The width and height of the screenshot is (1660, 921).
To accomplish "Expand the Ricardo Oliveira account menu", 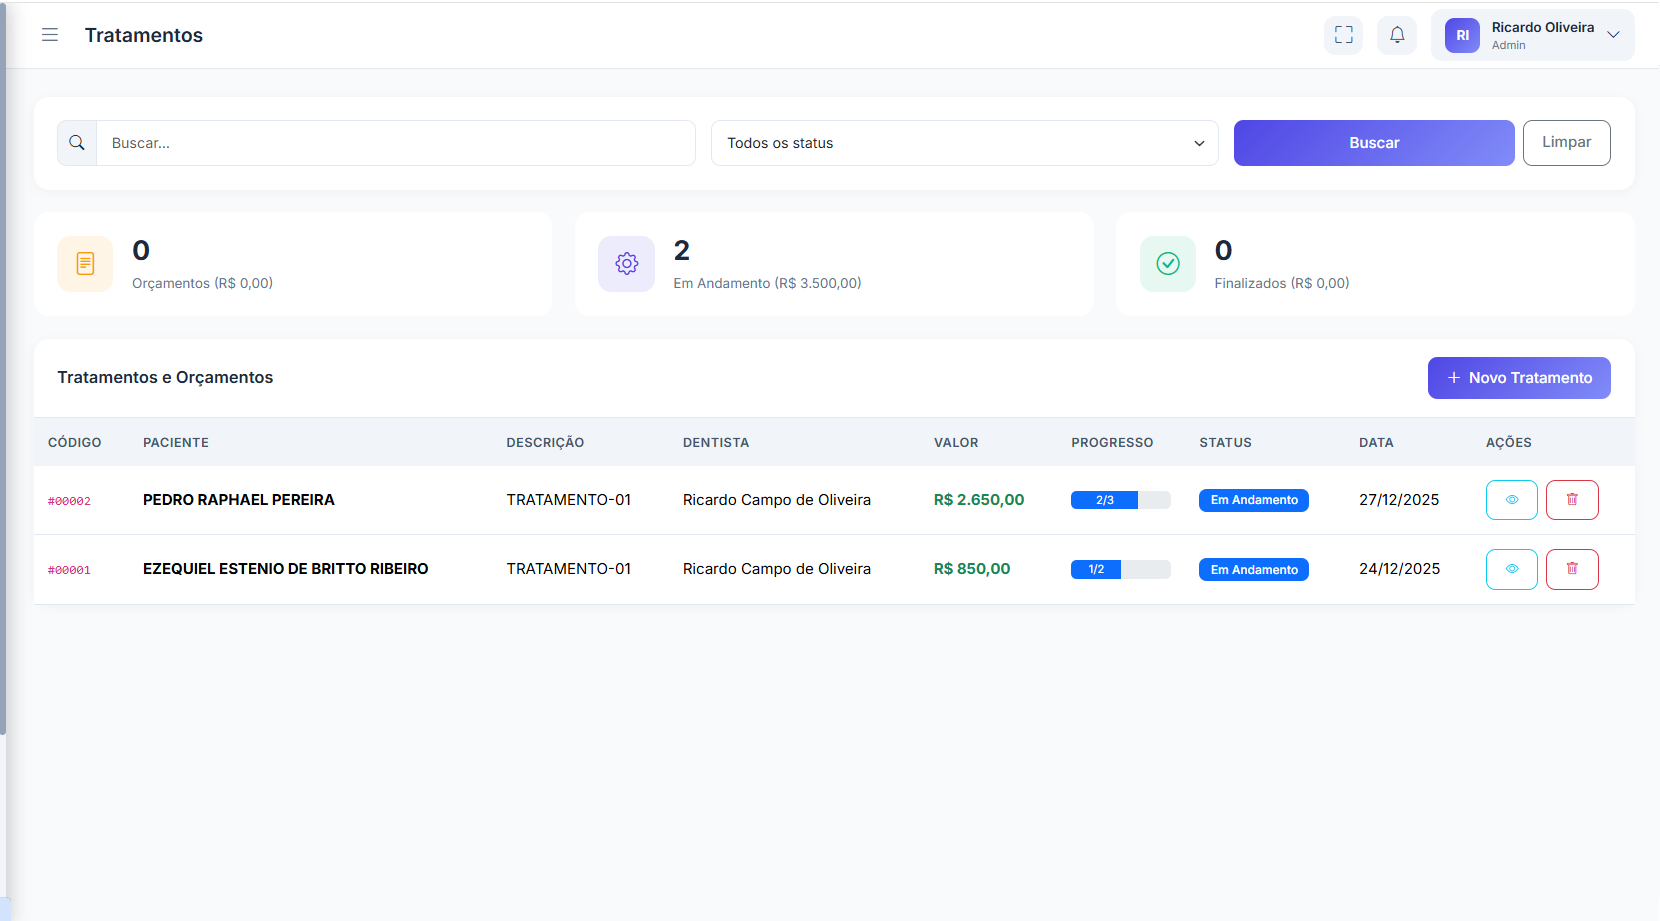I will [1612, 35].
